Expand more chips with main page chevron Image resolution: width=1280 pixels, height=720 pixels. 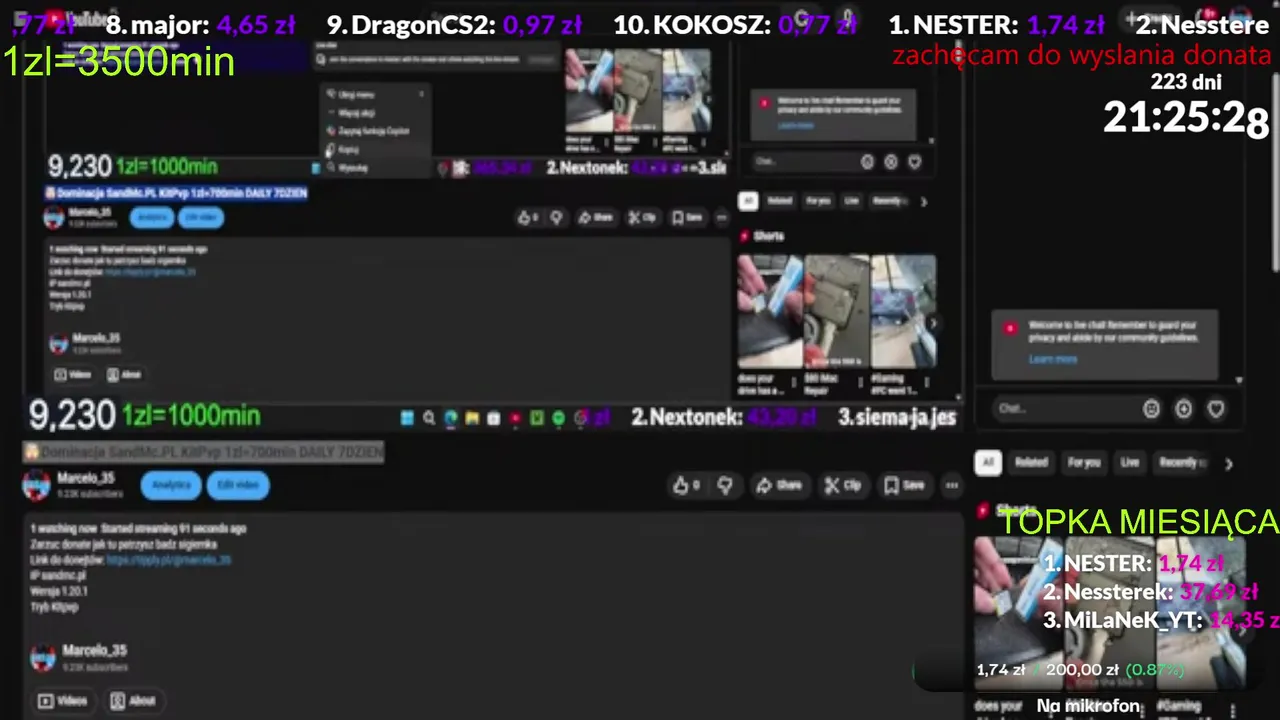[x=1228, y=463]
